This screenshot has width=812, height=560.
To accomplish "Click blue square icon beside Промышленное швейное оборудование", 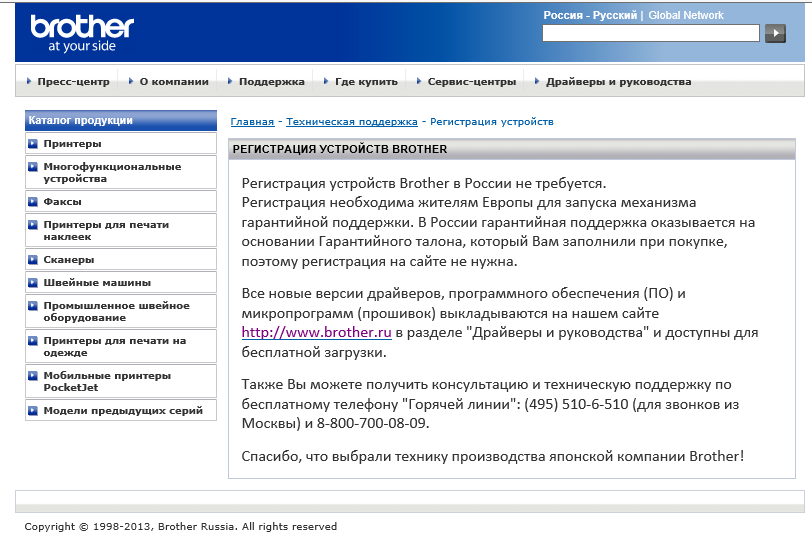I will [33, 305].
